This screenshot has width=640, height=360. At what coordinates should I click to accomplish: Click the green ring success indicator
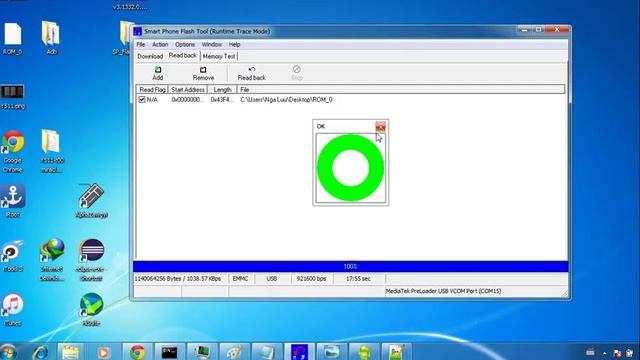point(351,168)
